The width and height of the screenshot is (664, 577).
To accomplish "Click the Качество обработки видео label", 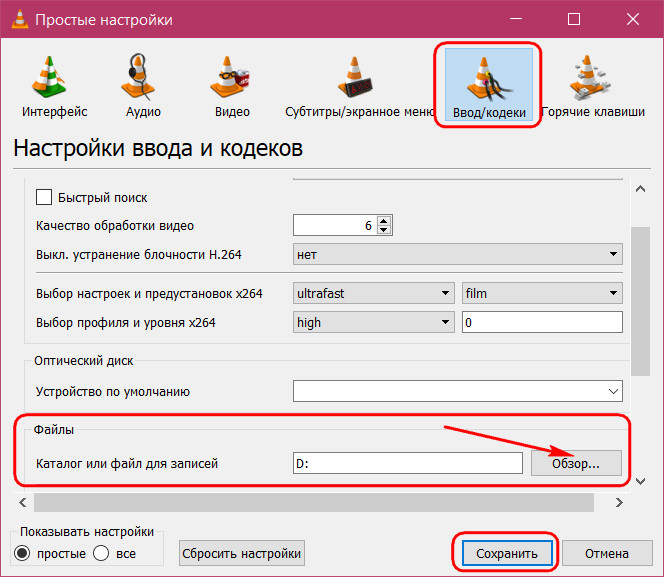I will point(115,226).
